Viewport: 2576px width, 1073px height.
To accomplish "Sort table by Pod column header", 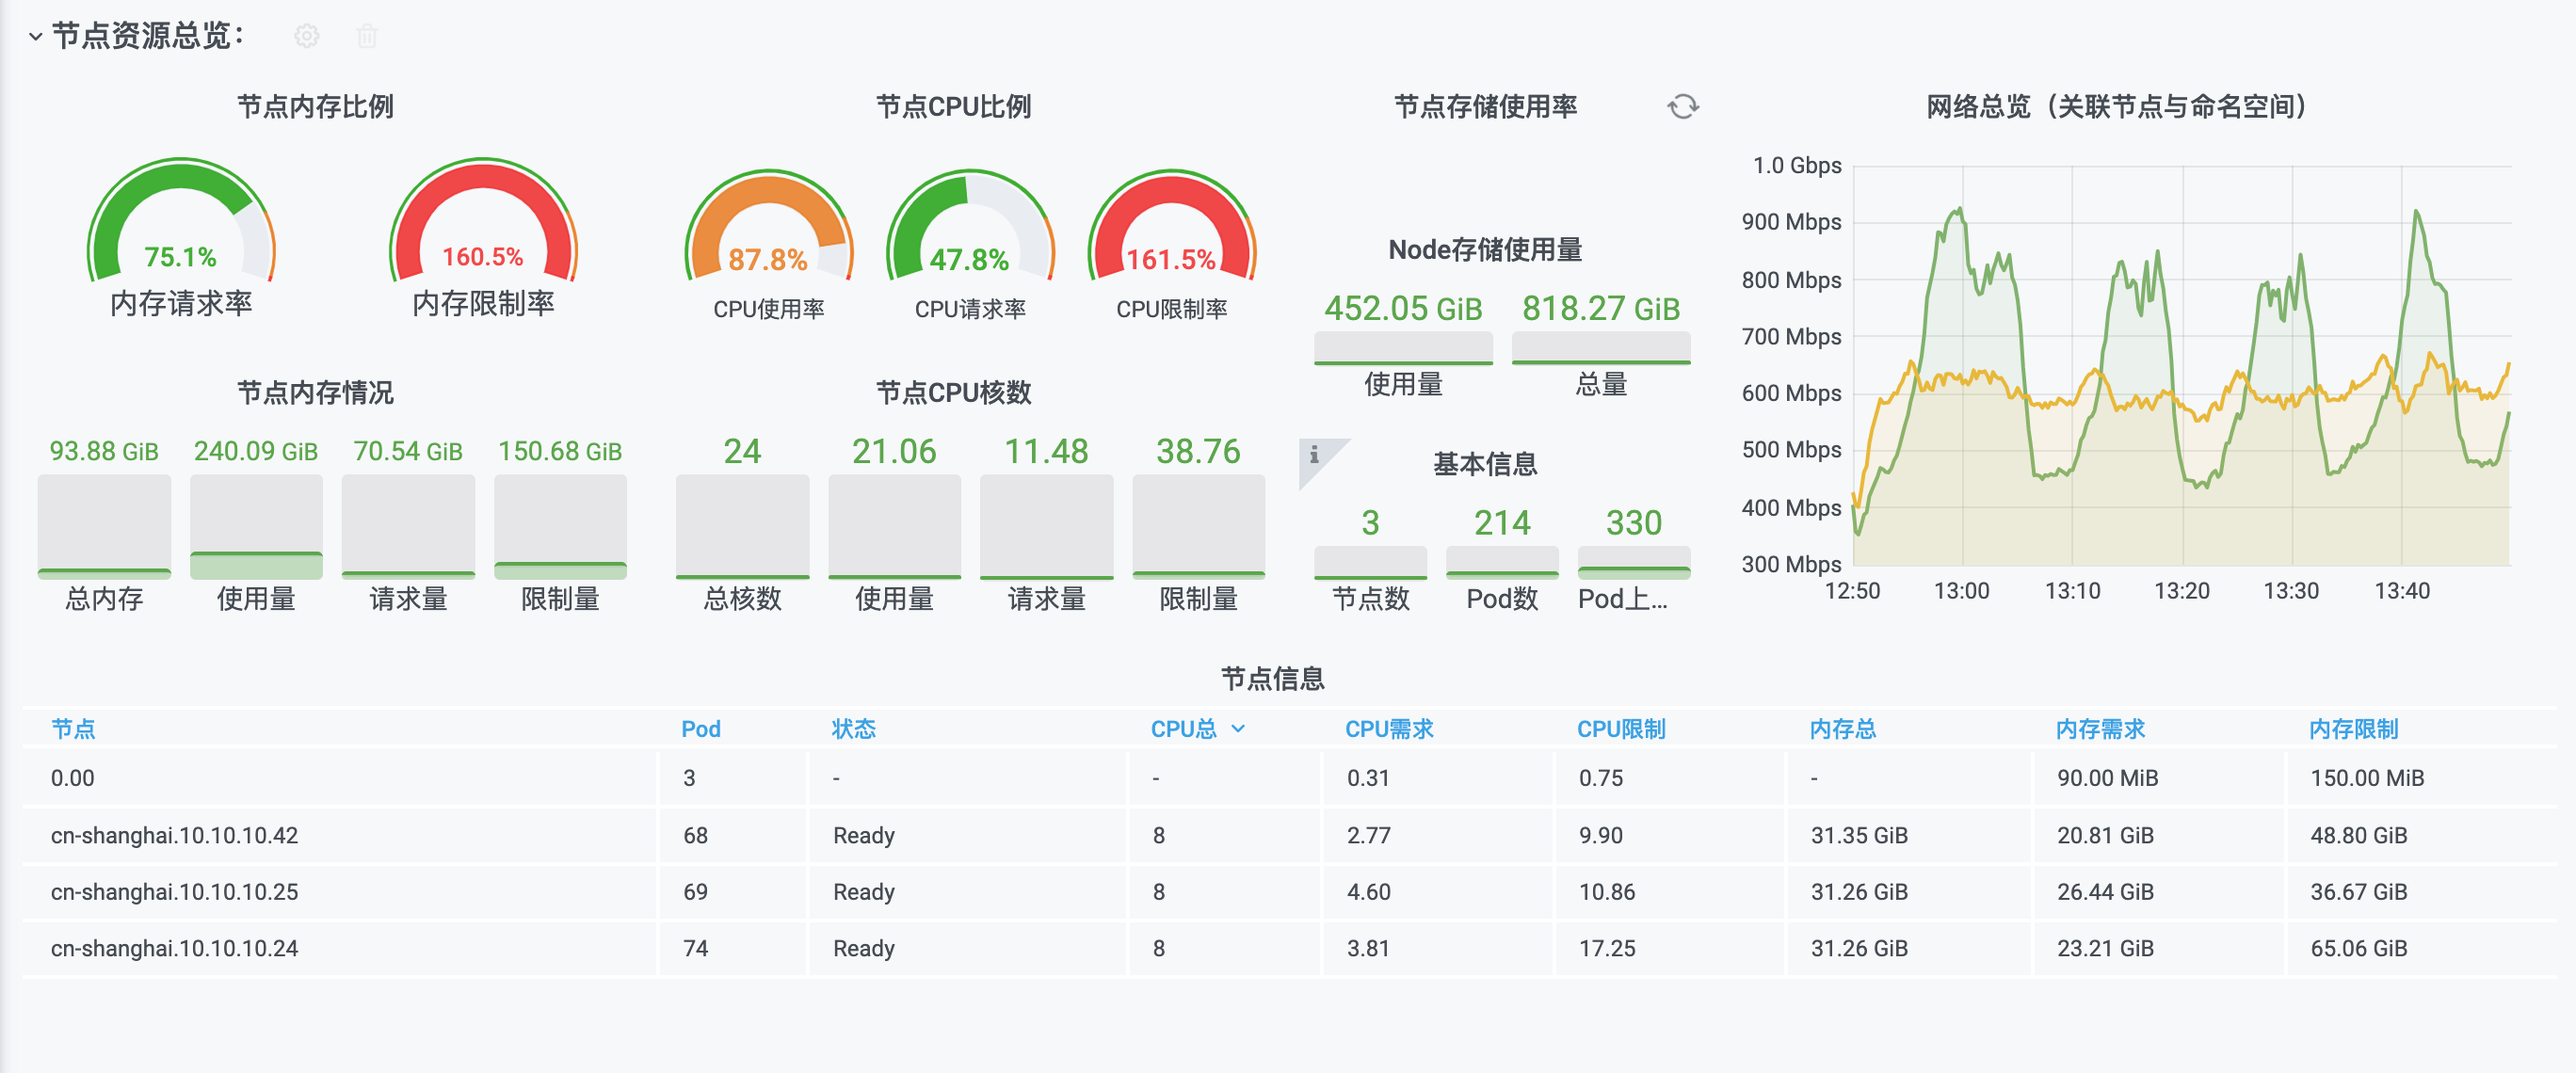I will click(x=700, y=728).
